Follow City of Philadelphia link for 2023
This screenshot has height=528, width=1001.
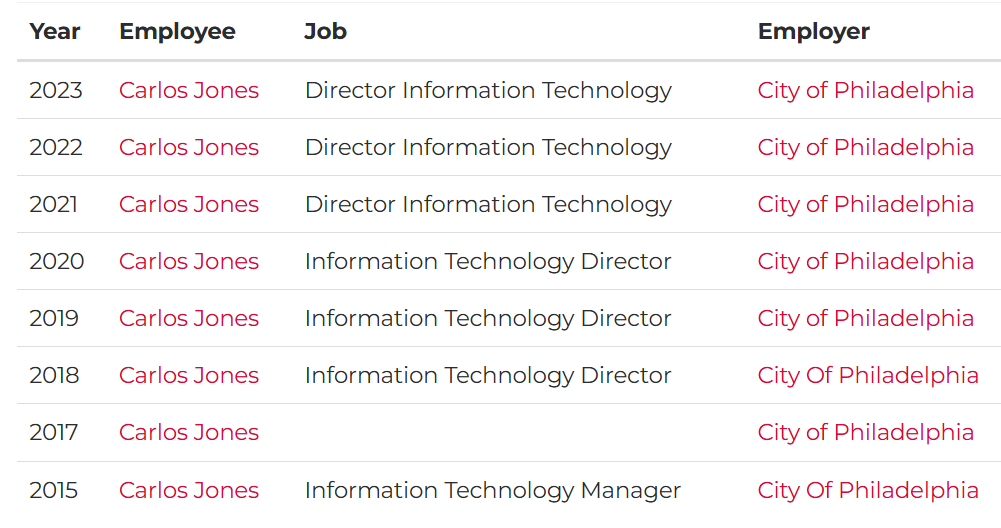click(x=866, y=91)
